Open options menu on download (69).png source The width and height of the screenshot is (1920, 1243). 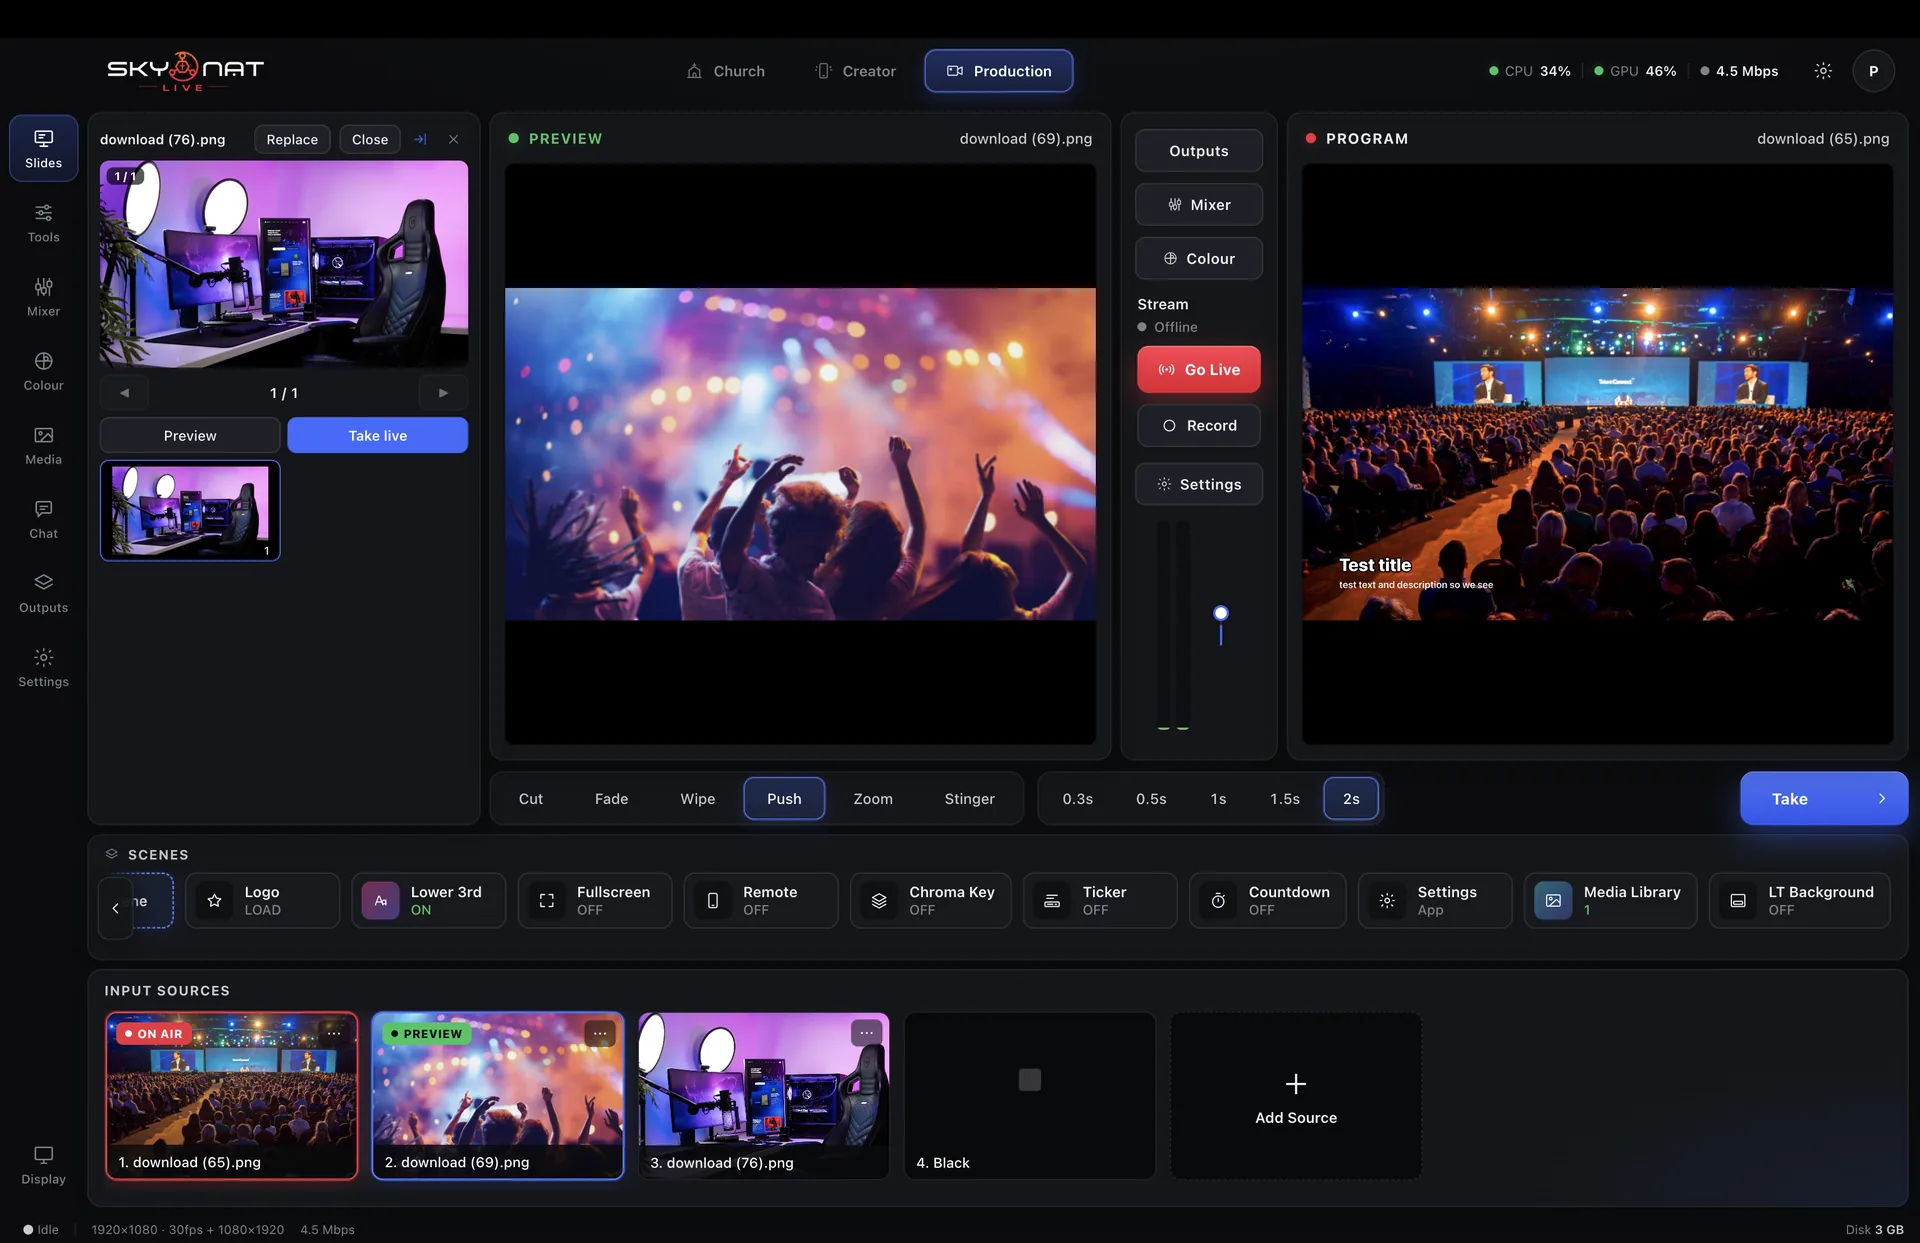tap(600, 1033)
